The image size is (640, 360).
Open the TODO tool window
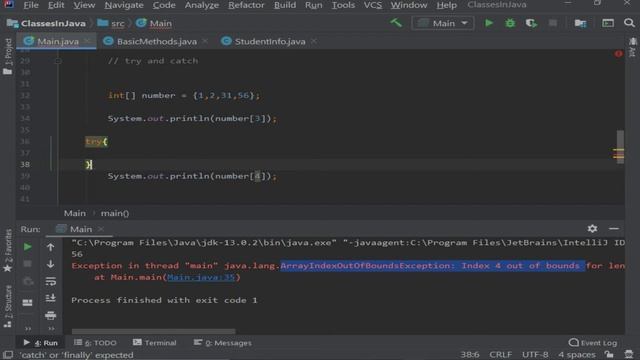click(x=95, y=343)
